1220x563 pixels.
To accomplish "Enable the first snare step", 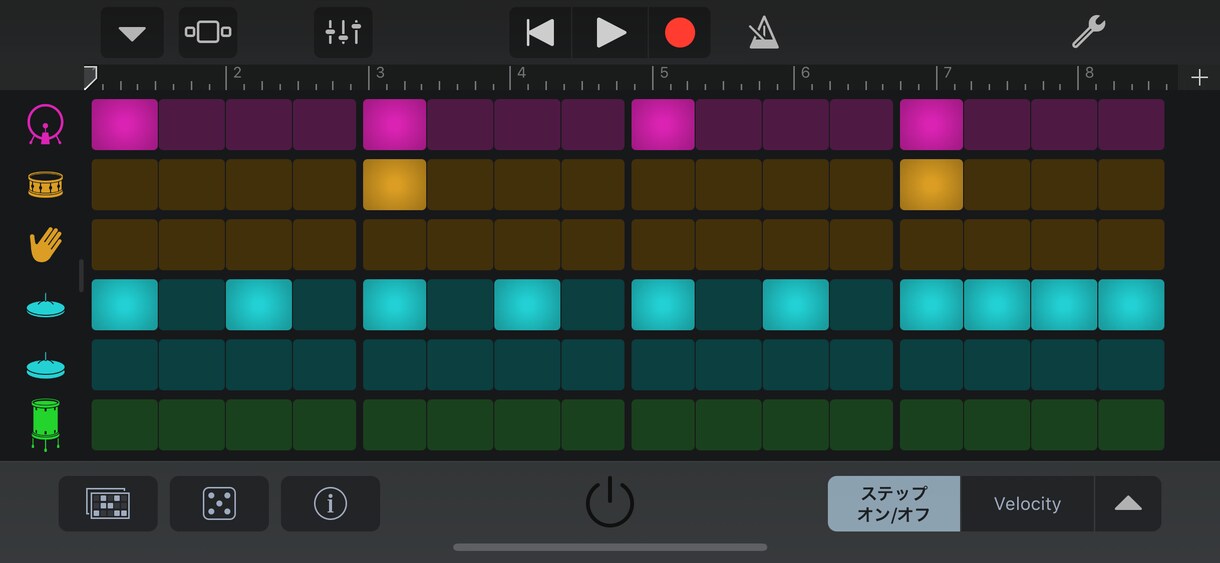I will pyautogui.click(x=125, y=184).
